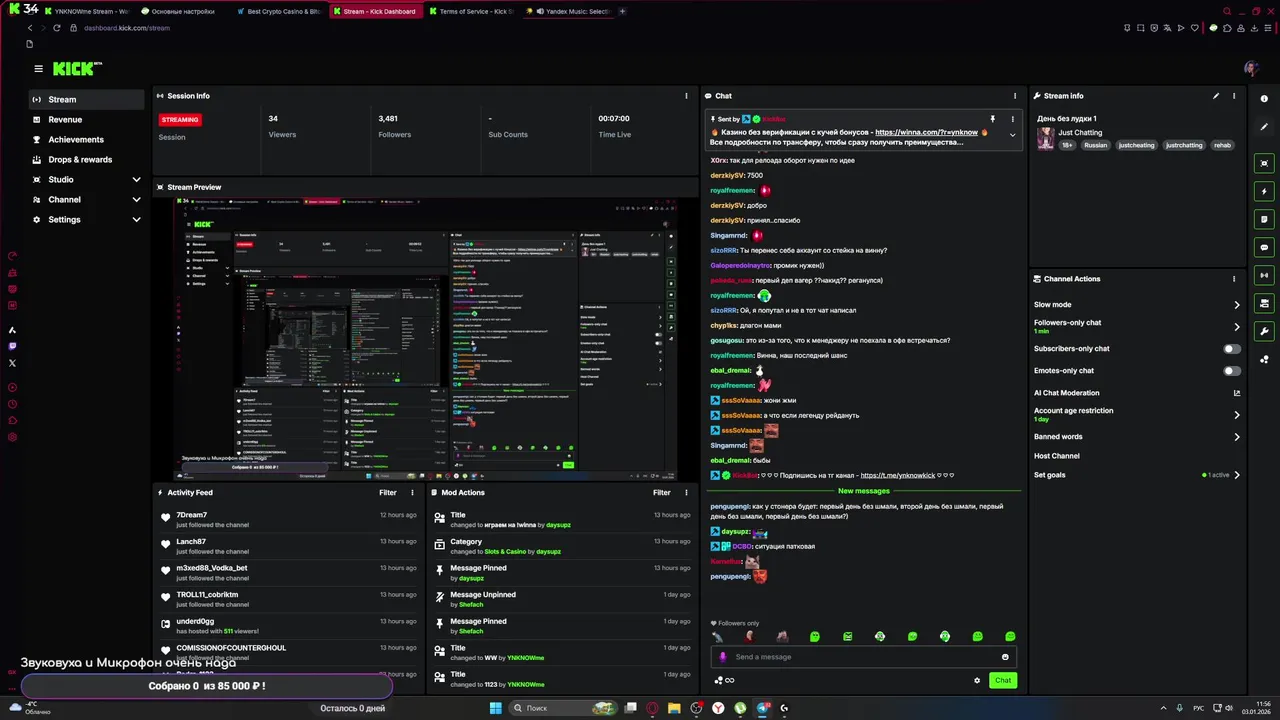Click the weather widget on taskbar
The image size is (1280, 720).
(x=30, y=708)
